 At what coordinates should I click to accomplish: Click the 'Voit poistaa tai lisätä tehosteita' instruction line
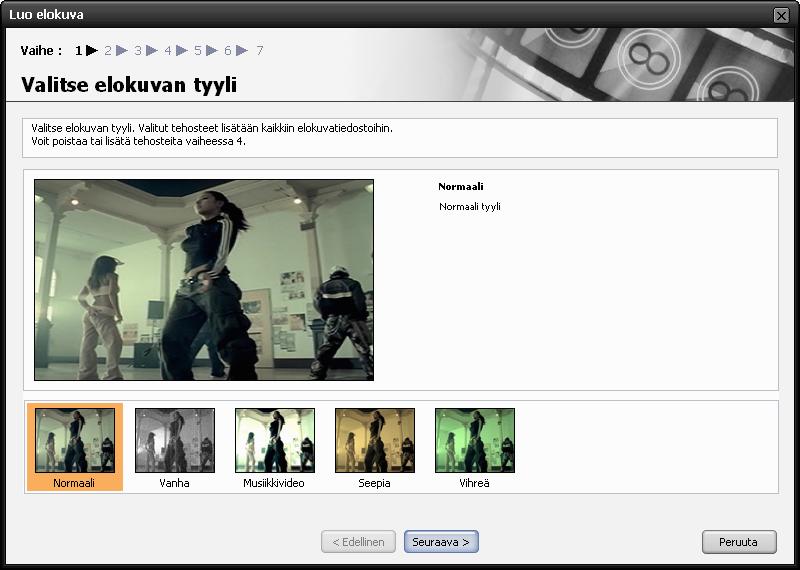coord(138,141)
